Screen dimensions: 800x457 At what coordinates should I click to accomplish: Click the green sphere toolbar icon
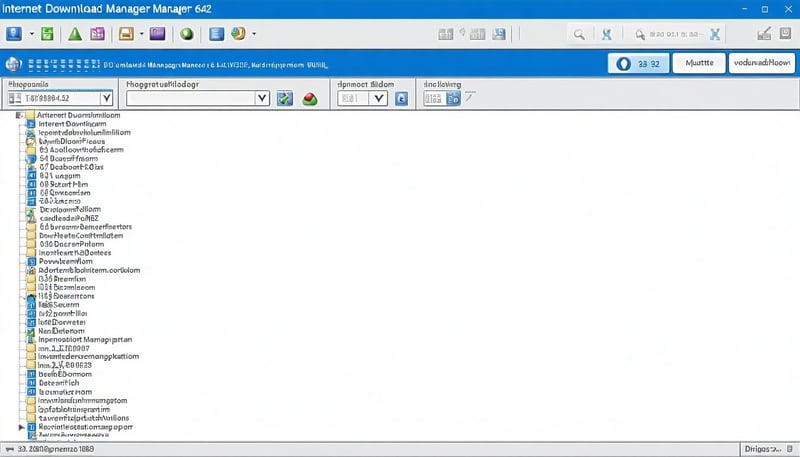click(x=187, y=34)
